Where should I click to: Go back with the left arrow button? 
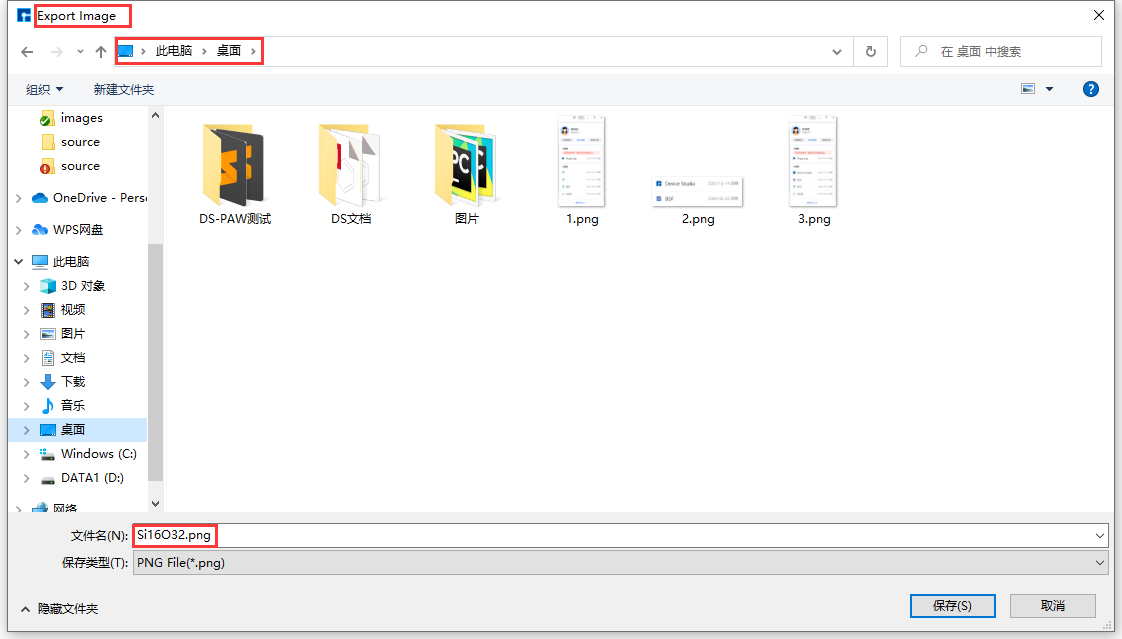[x=27, y=52]
